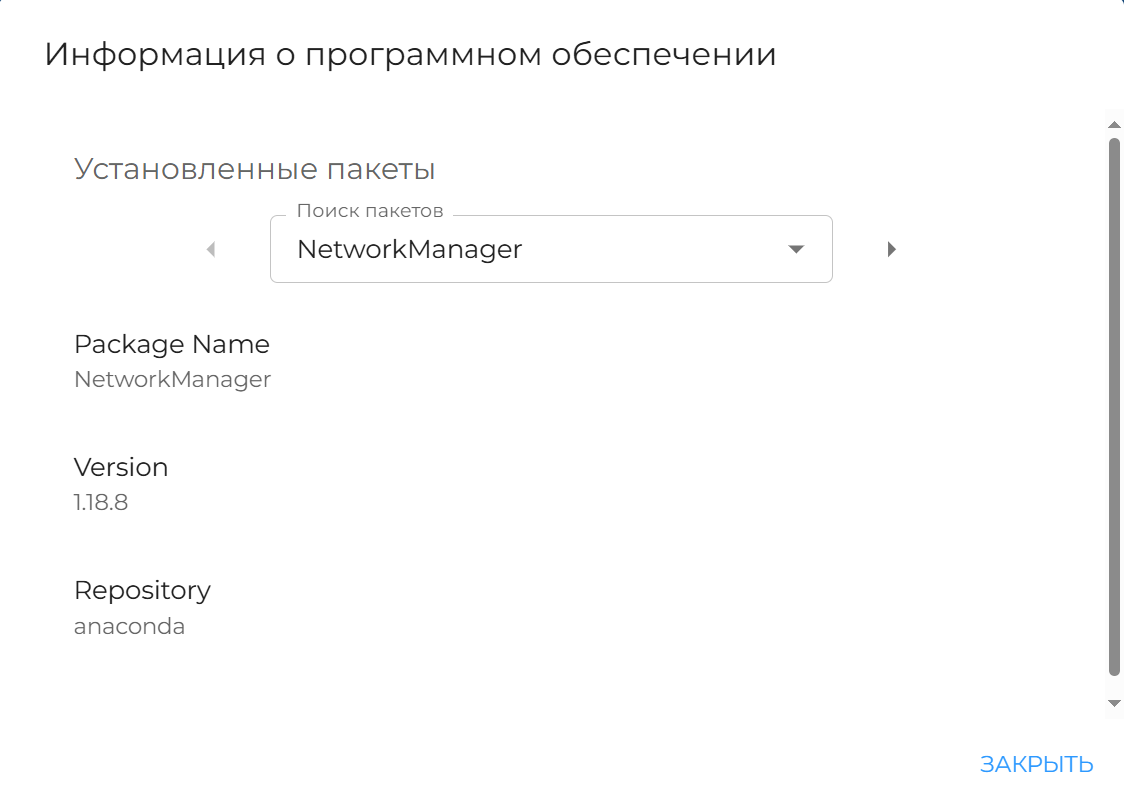Click the scrollbar up arrow
The width and height of the screenshot is (1124, 795).
[1113, 123]
